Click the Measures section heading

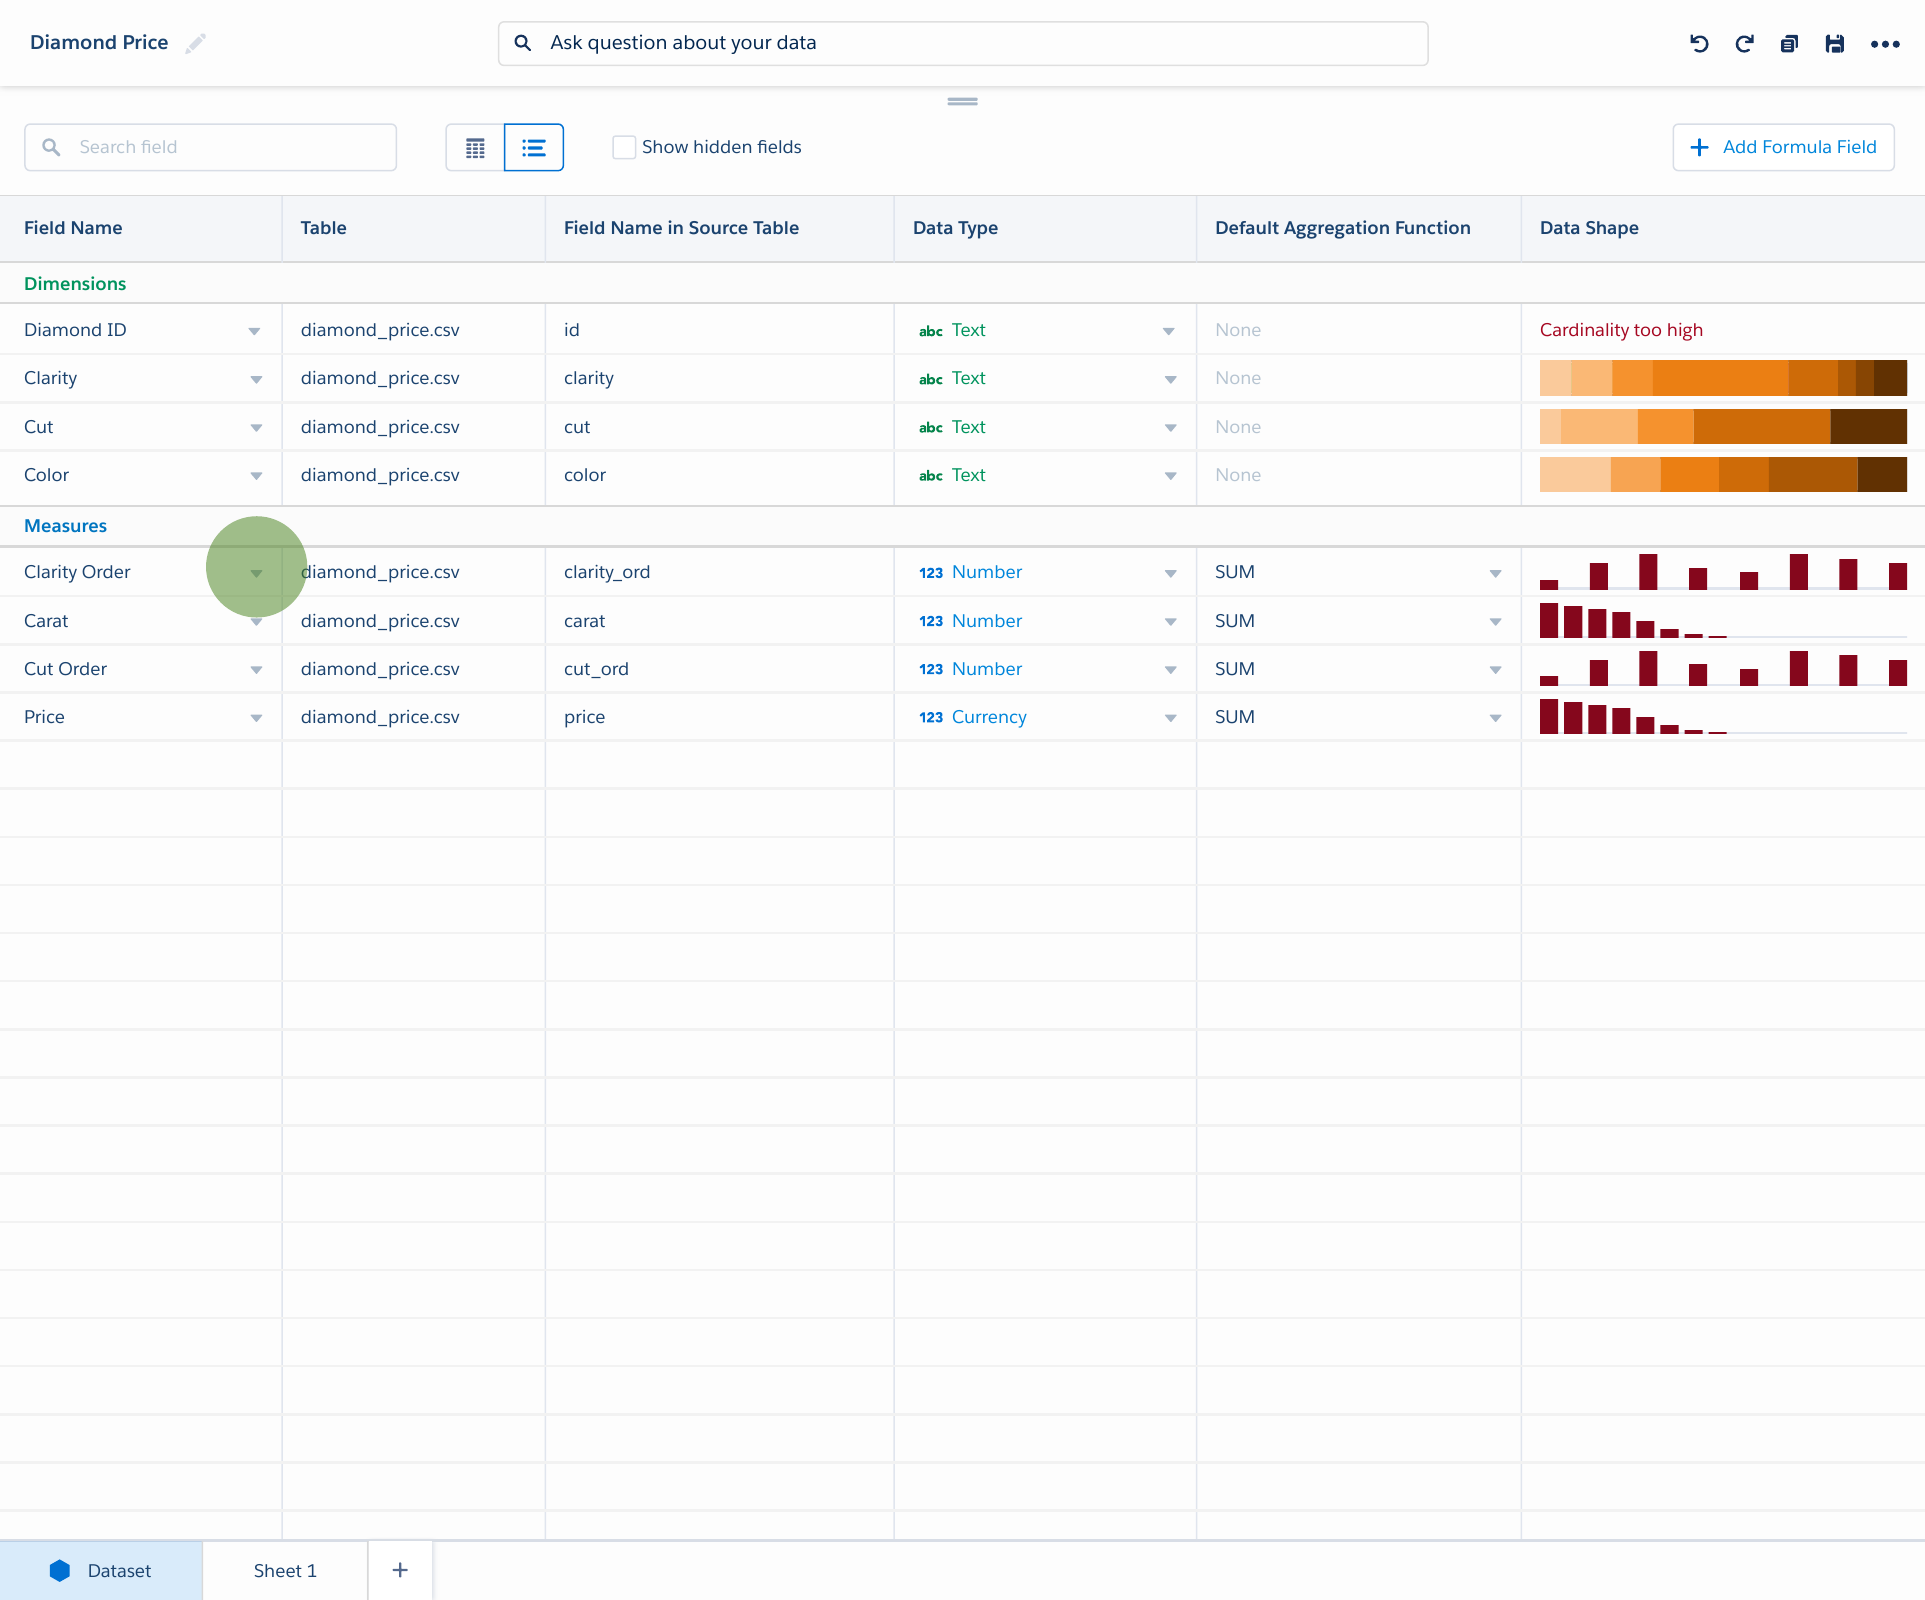pos(65,526)
